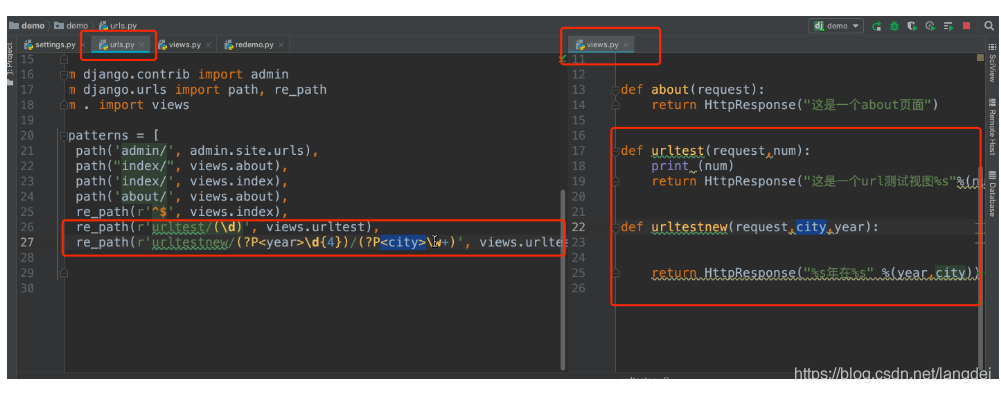Click the SciView grid icon in right sidebar
Screen dimensions: 1001x393
click(x=992, y=47)
